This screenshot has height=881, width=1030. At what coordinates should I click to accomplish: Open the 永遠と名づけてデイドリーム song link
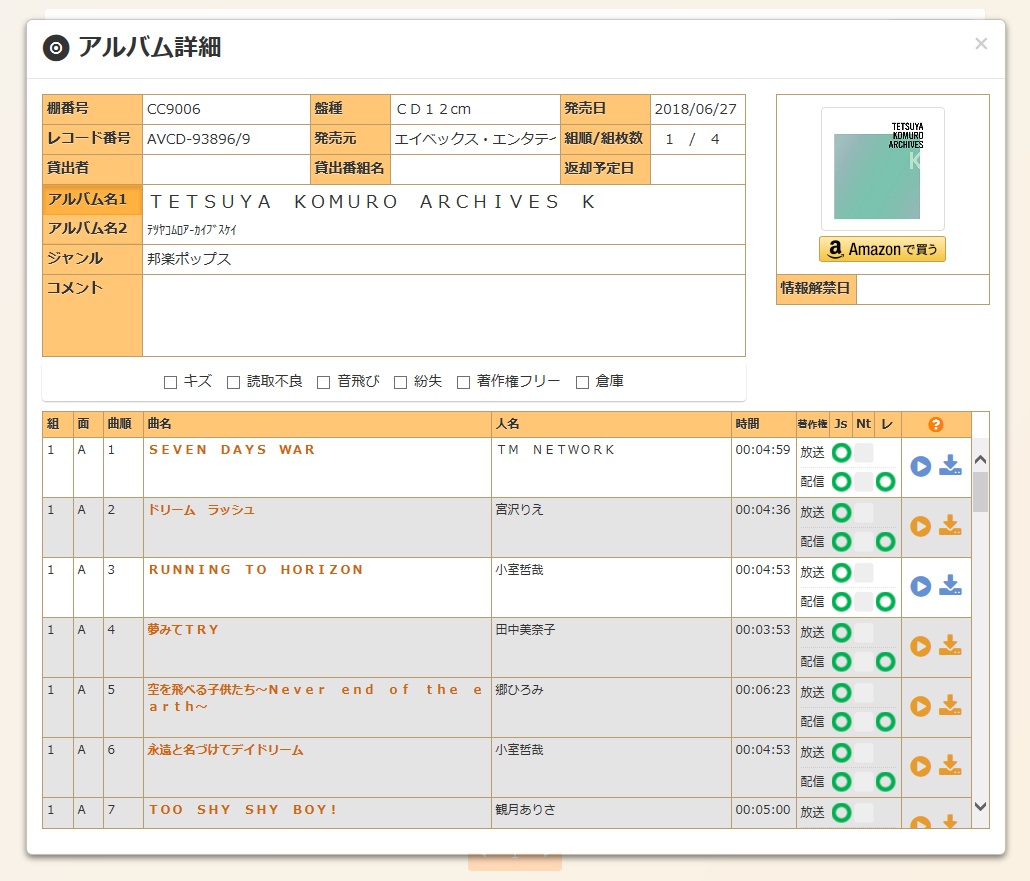click(225, 750)
